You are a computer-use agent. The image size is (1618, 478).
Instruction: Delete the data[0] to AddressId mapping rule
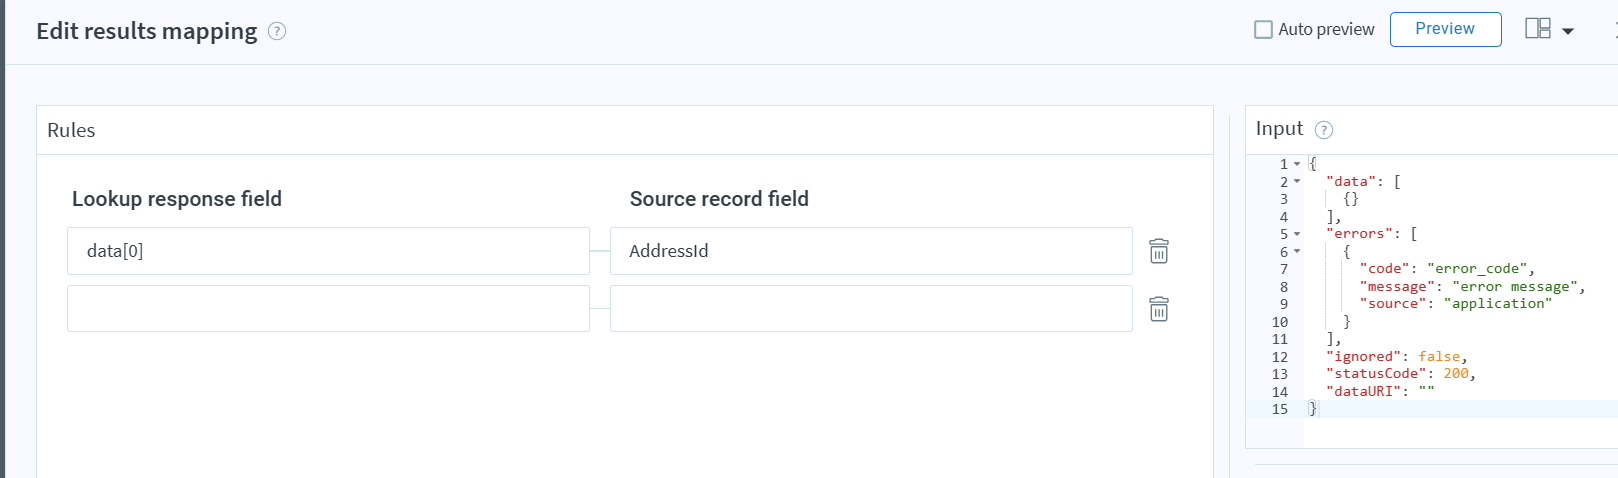pyautogui.click(x=1158, y=251)
